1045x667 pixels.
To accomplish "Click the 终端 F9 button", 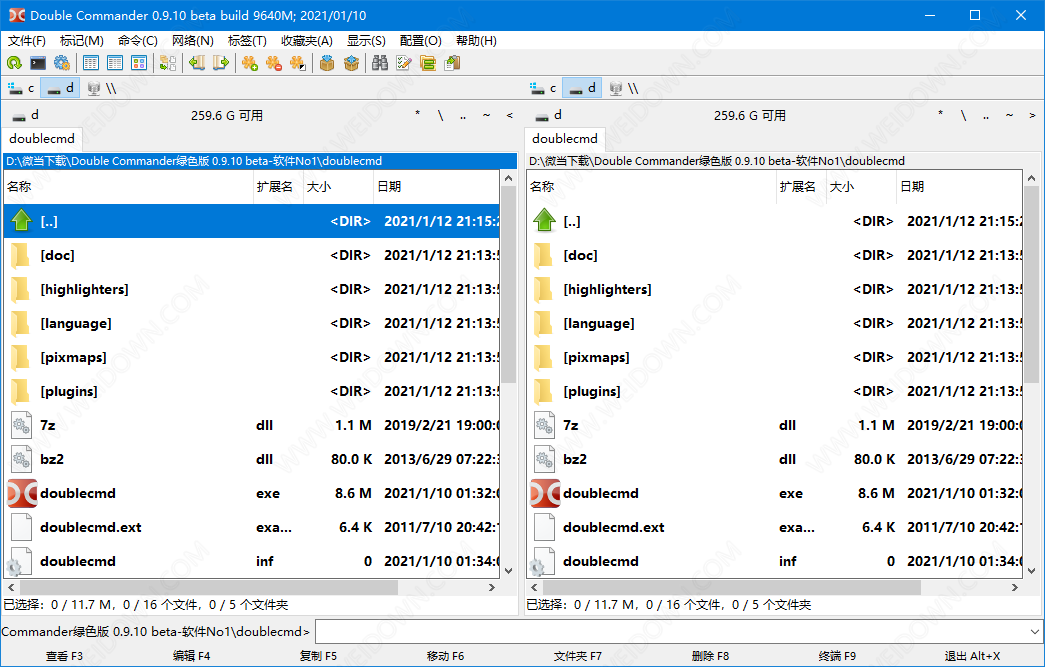I will pos(837,656).
